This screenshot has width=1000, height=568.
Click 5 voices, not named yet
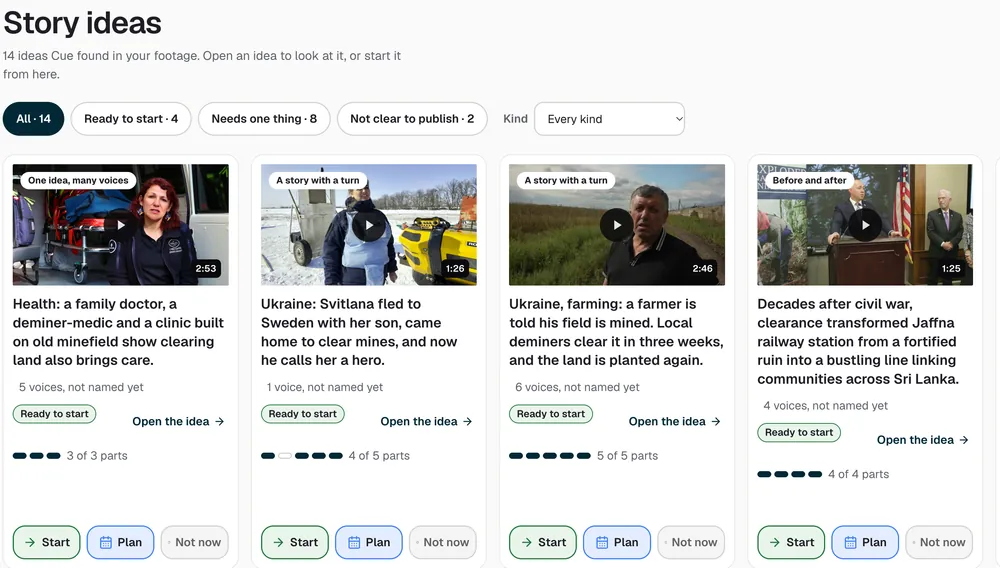(81, 387)
